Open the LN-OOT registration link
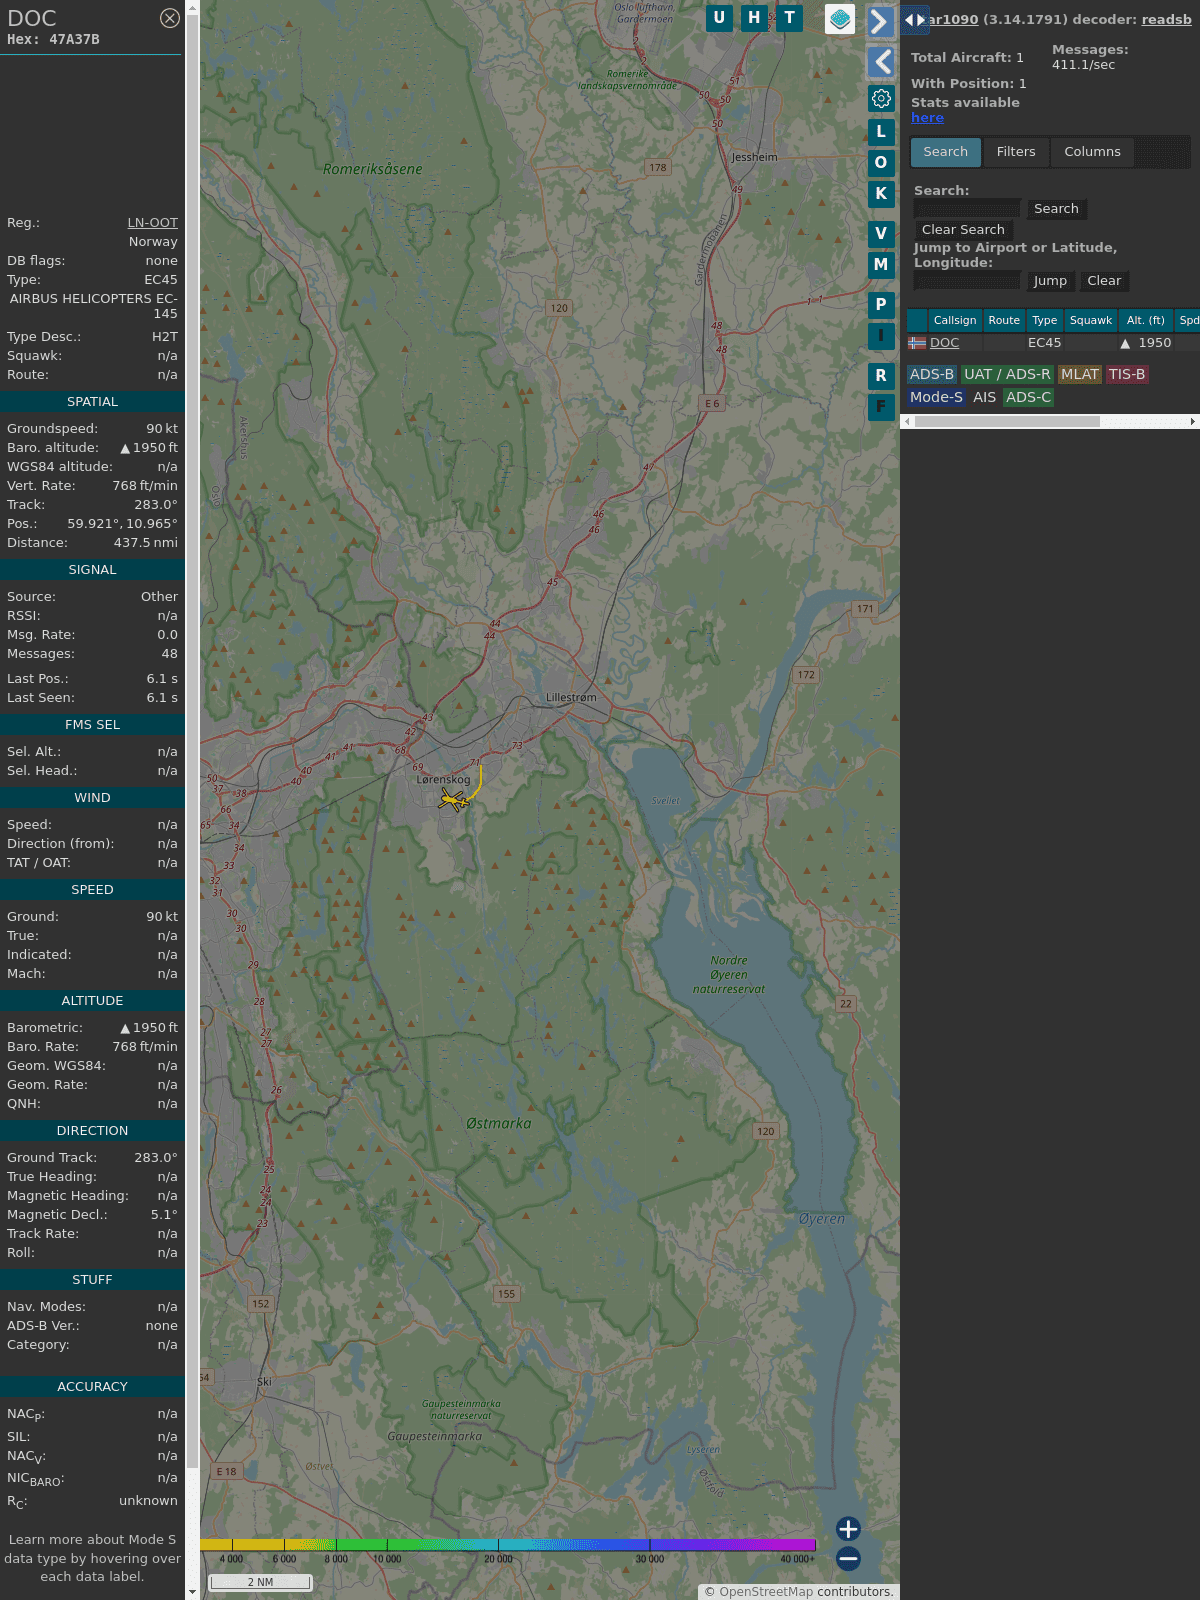Image resolution: width=1200 pixels, height=1600 pixels. [x=152, y=223]
